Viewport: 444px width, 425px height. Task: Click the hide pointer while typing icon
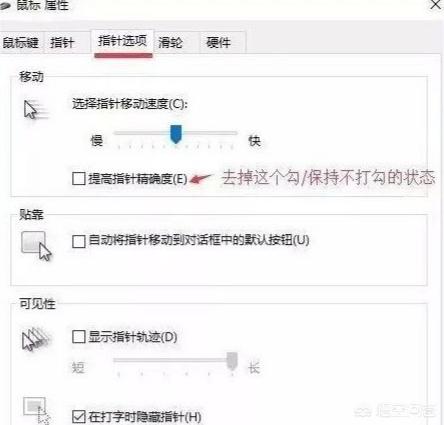click(x=37, y=410)
